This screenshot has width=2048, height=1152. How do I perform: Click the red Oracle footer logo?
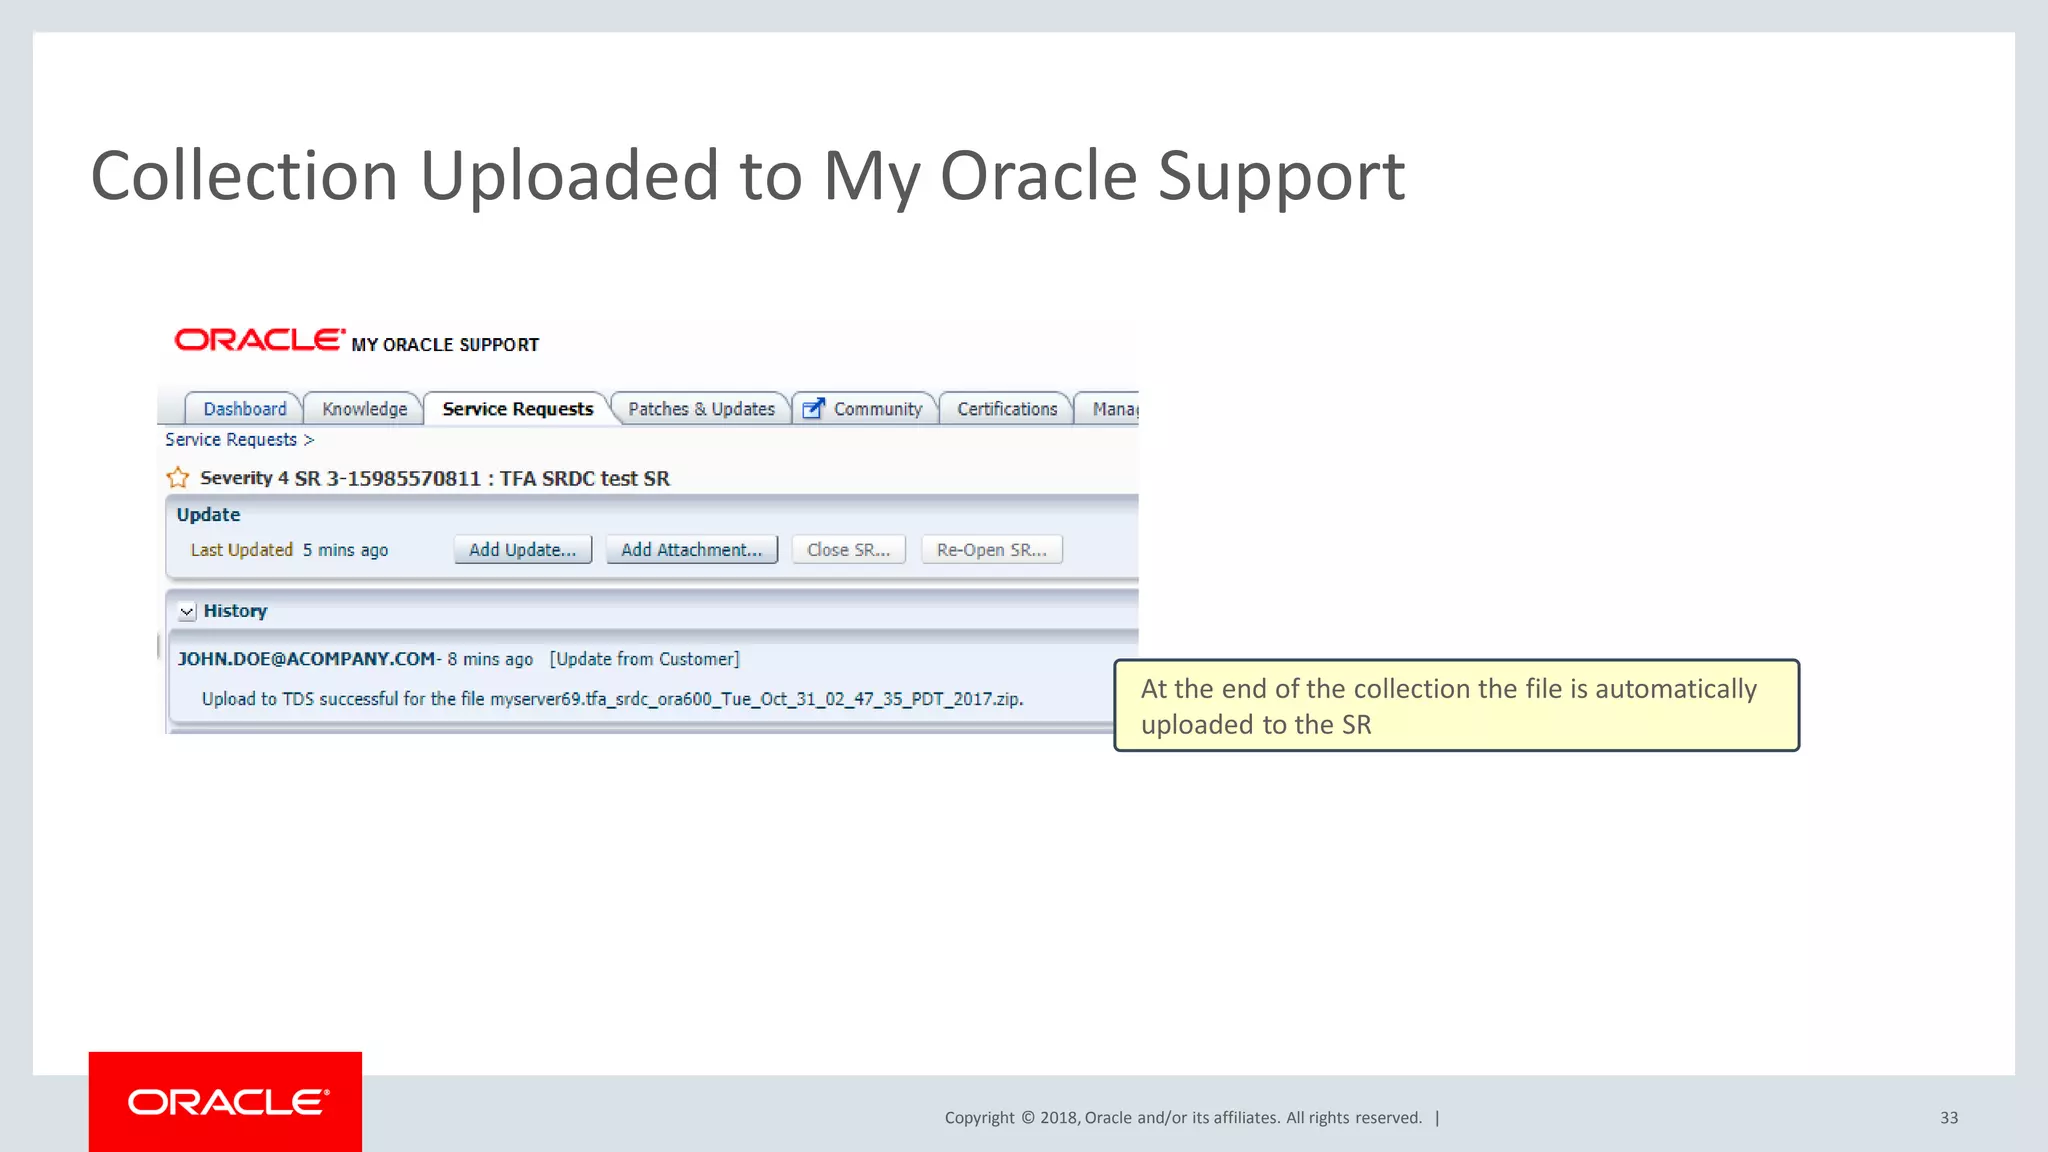225,1101
